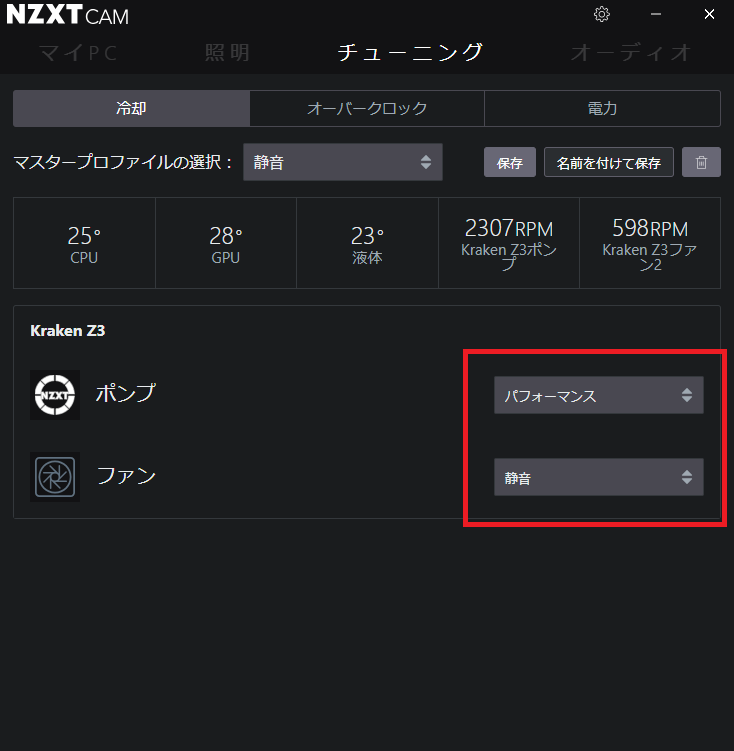
Task: Open the オーバークロック sub-tab
Action: tap(367, 109)
